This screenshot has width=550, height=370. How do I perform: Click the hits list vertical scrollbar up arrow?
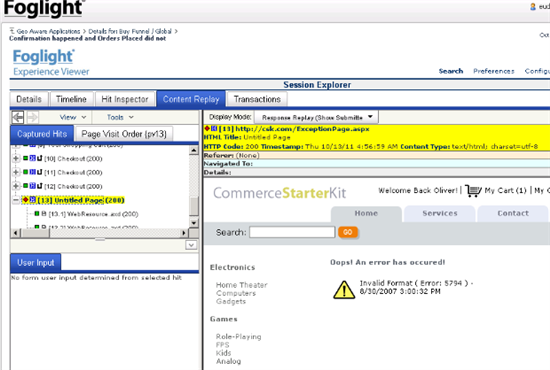pos(194,150)
